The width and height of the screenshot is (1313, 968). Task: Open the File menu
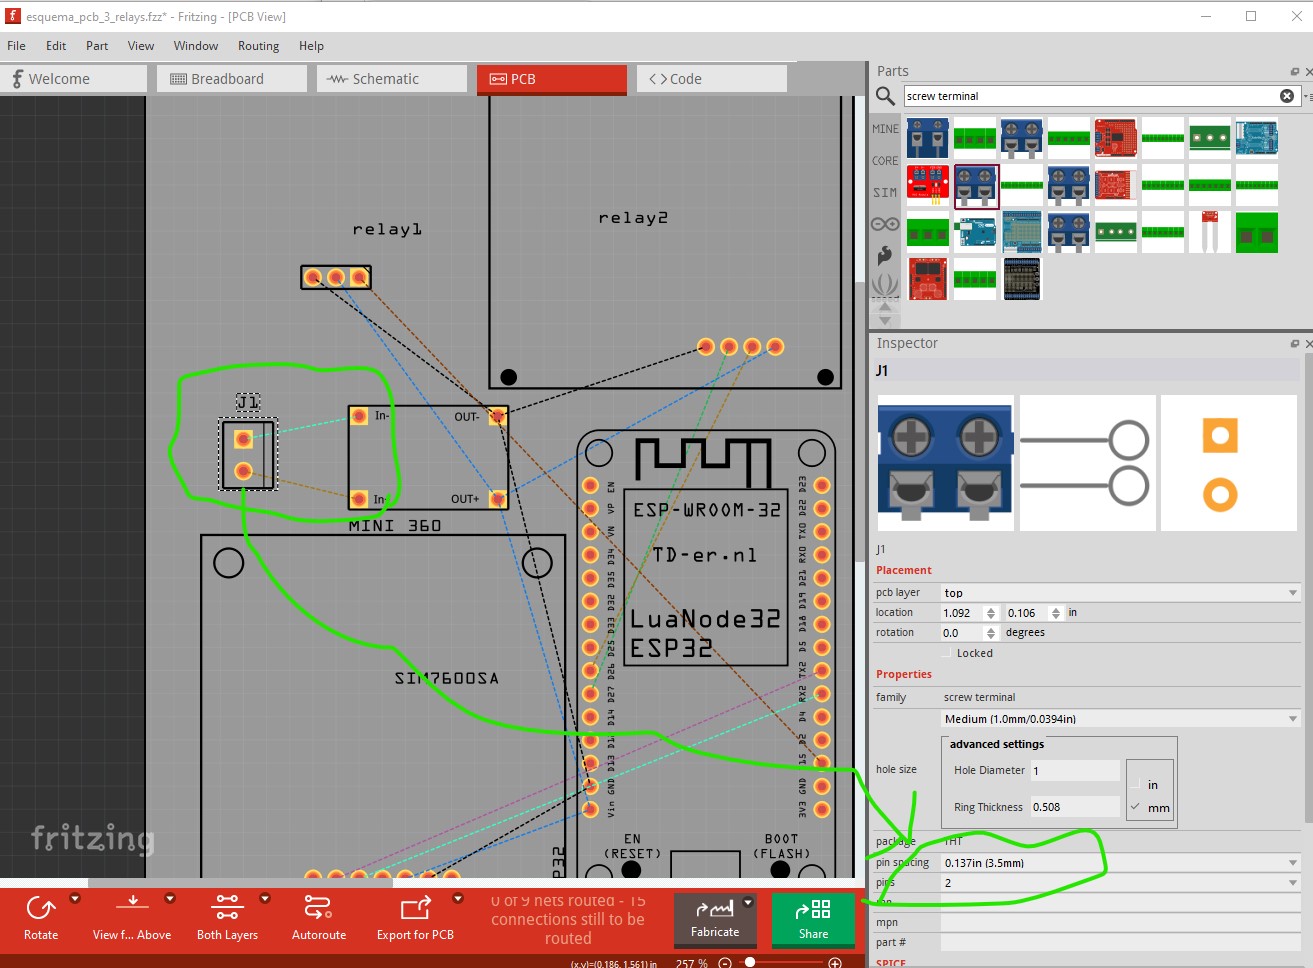17,46
